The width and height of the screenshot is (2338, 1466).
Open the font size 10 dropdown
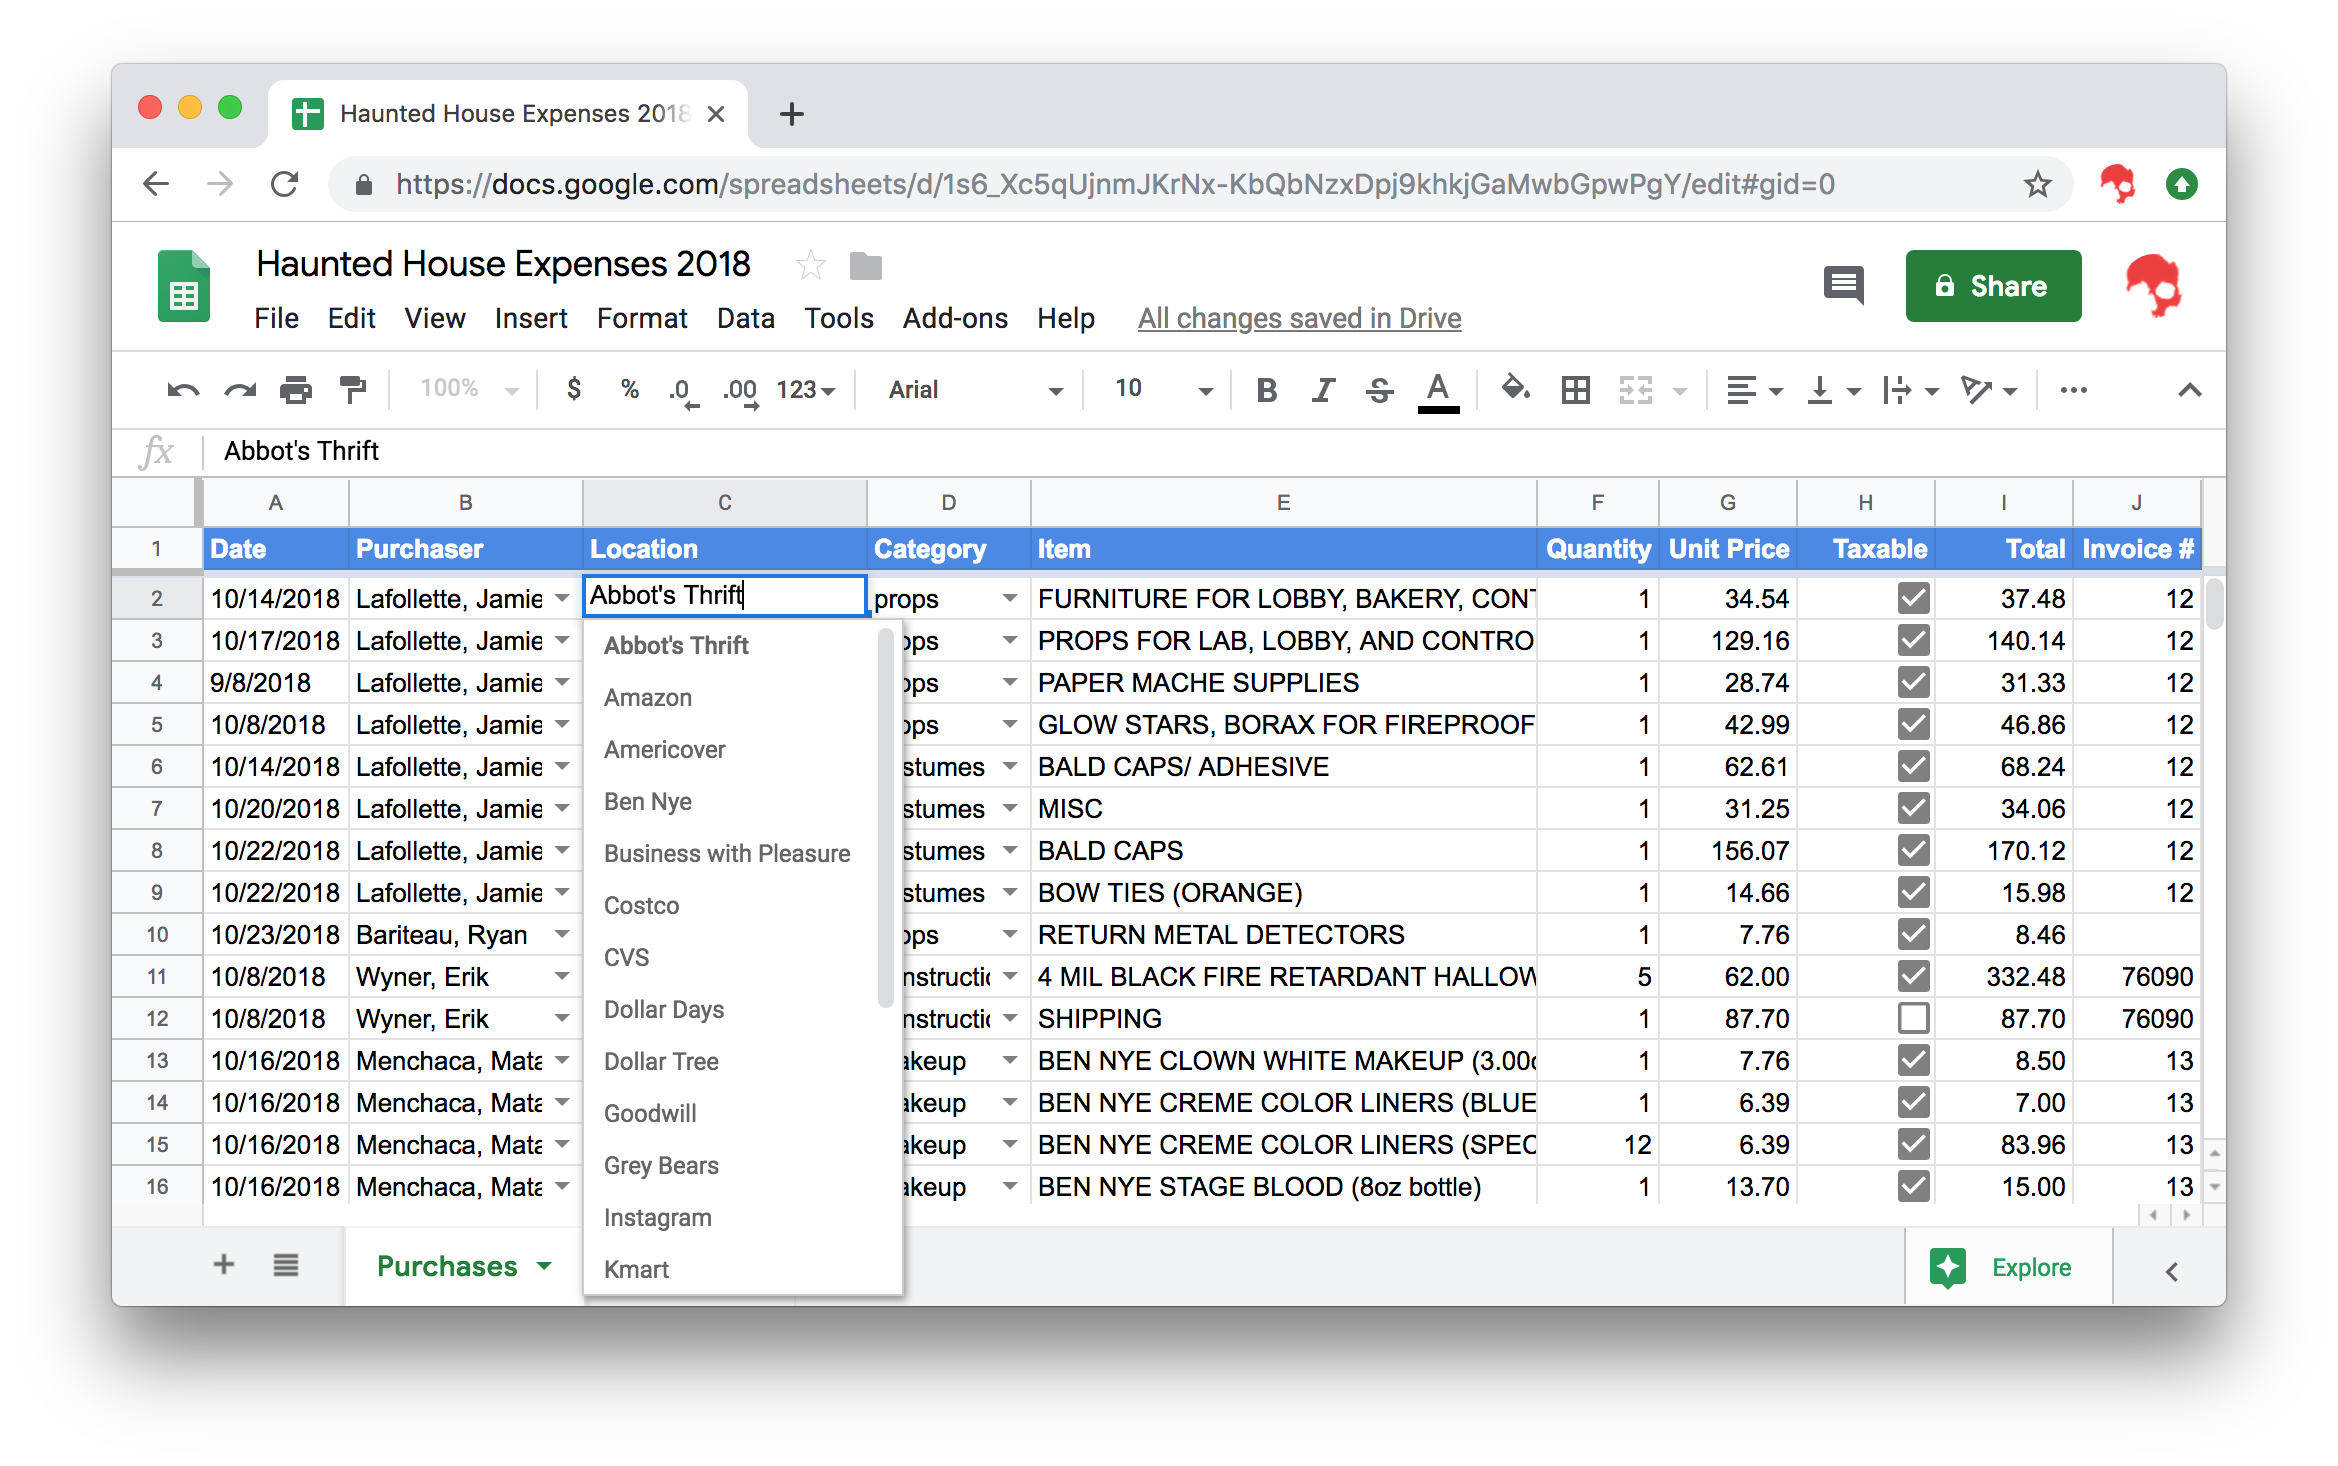point(1163,390)
